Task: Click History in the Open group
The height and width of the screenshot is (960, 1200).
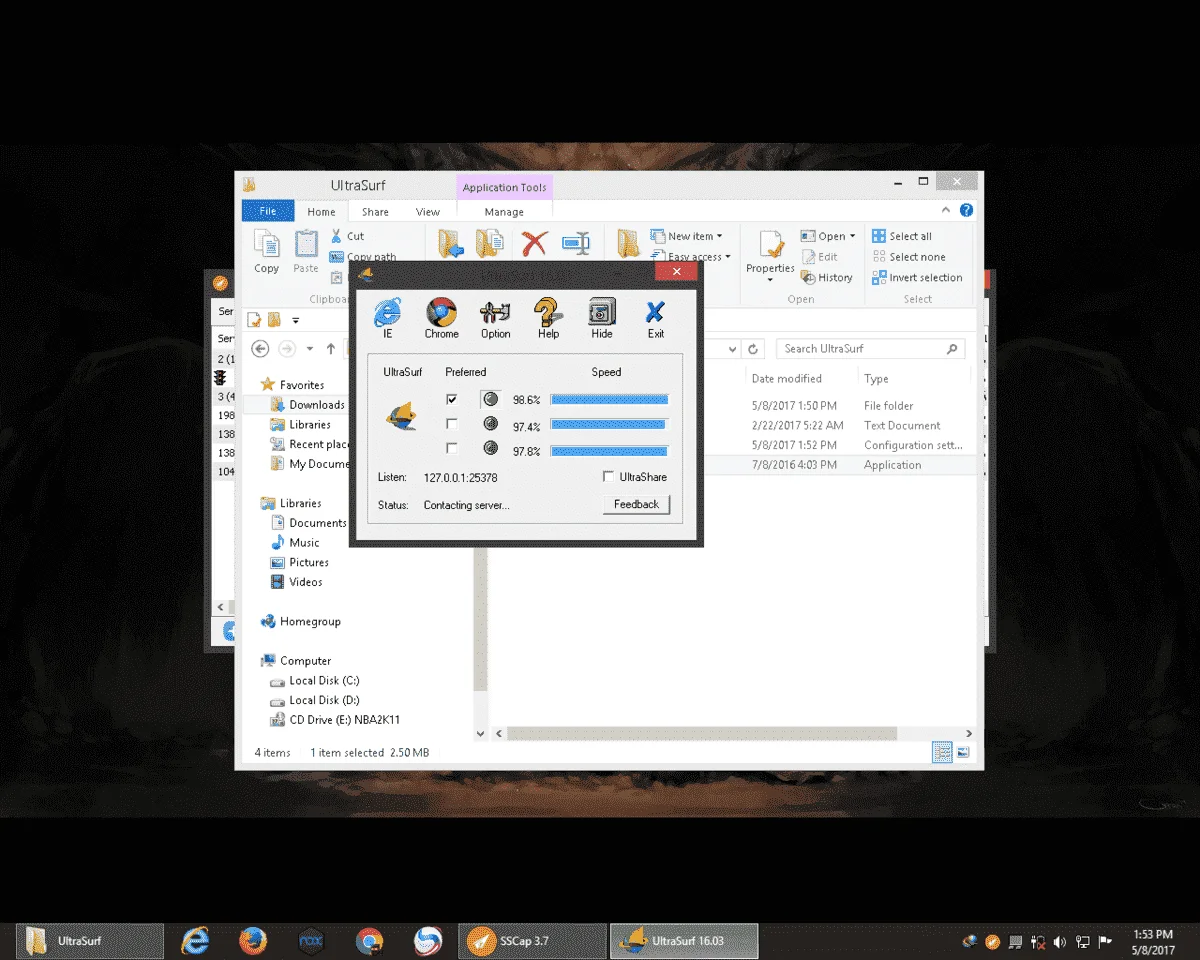Action: 826,278
